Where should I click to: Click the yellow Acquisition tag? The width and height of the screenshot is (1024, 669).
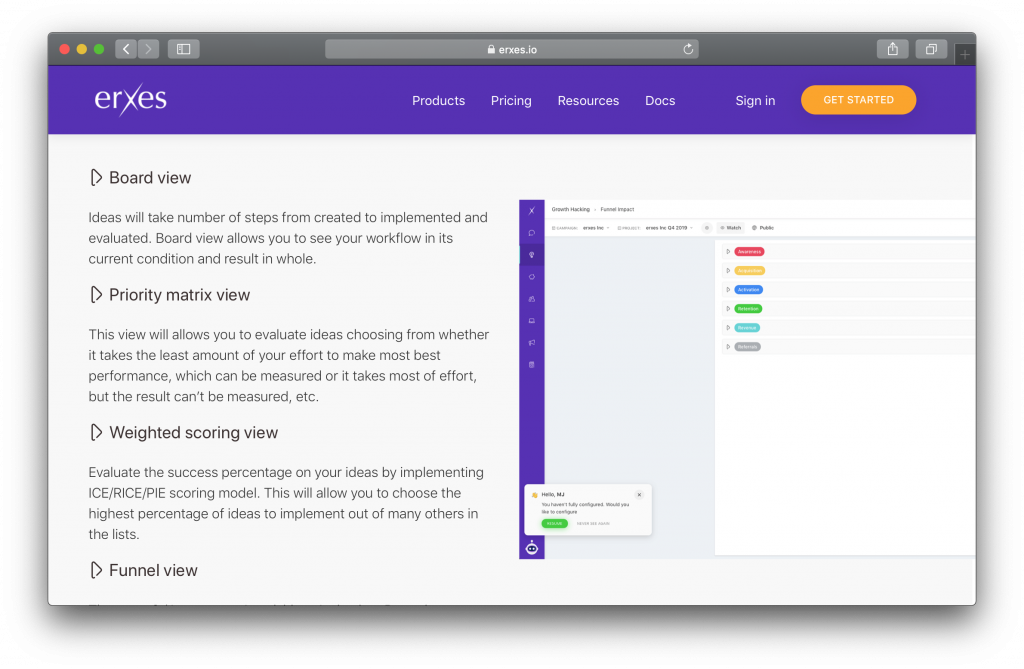click(x=750, y=270)
